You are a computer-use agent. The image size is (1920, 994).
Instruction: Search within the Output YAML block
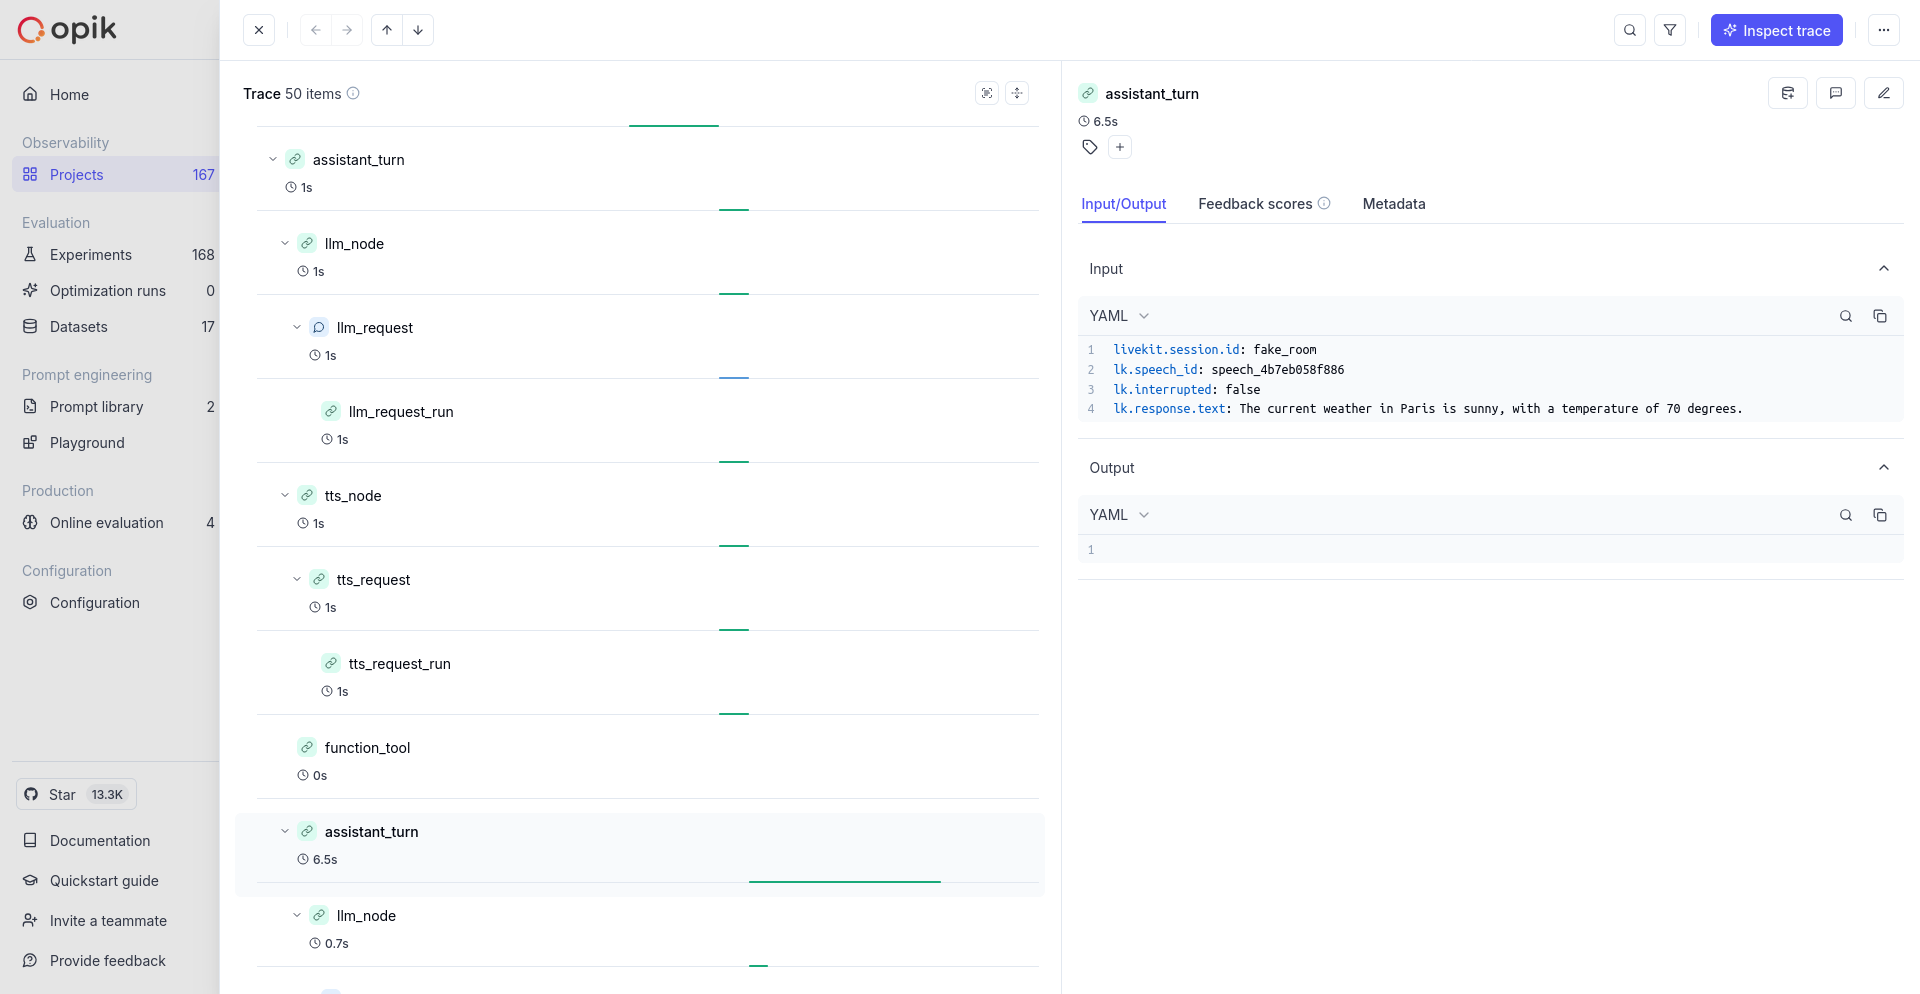(x=1846, y=515)
